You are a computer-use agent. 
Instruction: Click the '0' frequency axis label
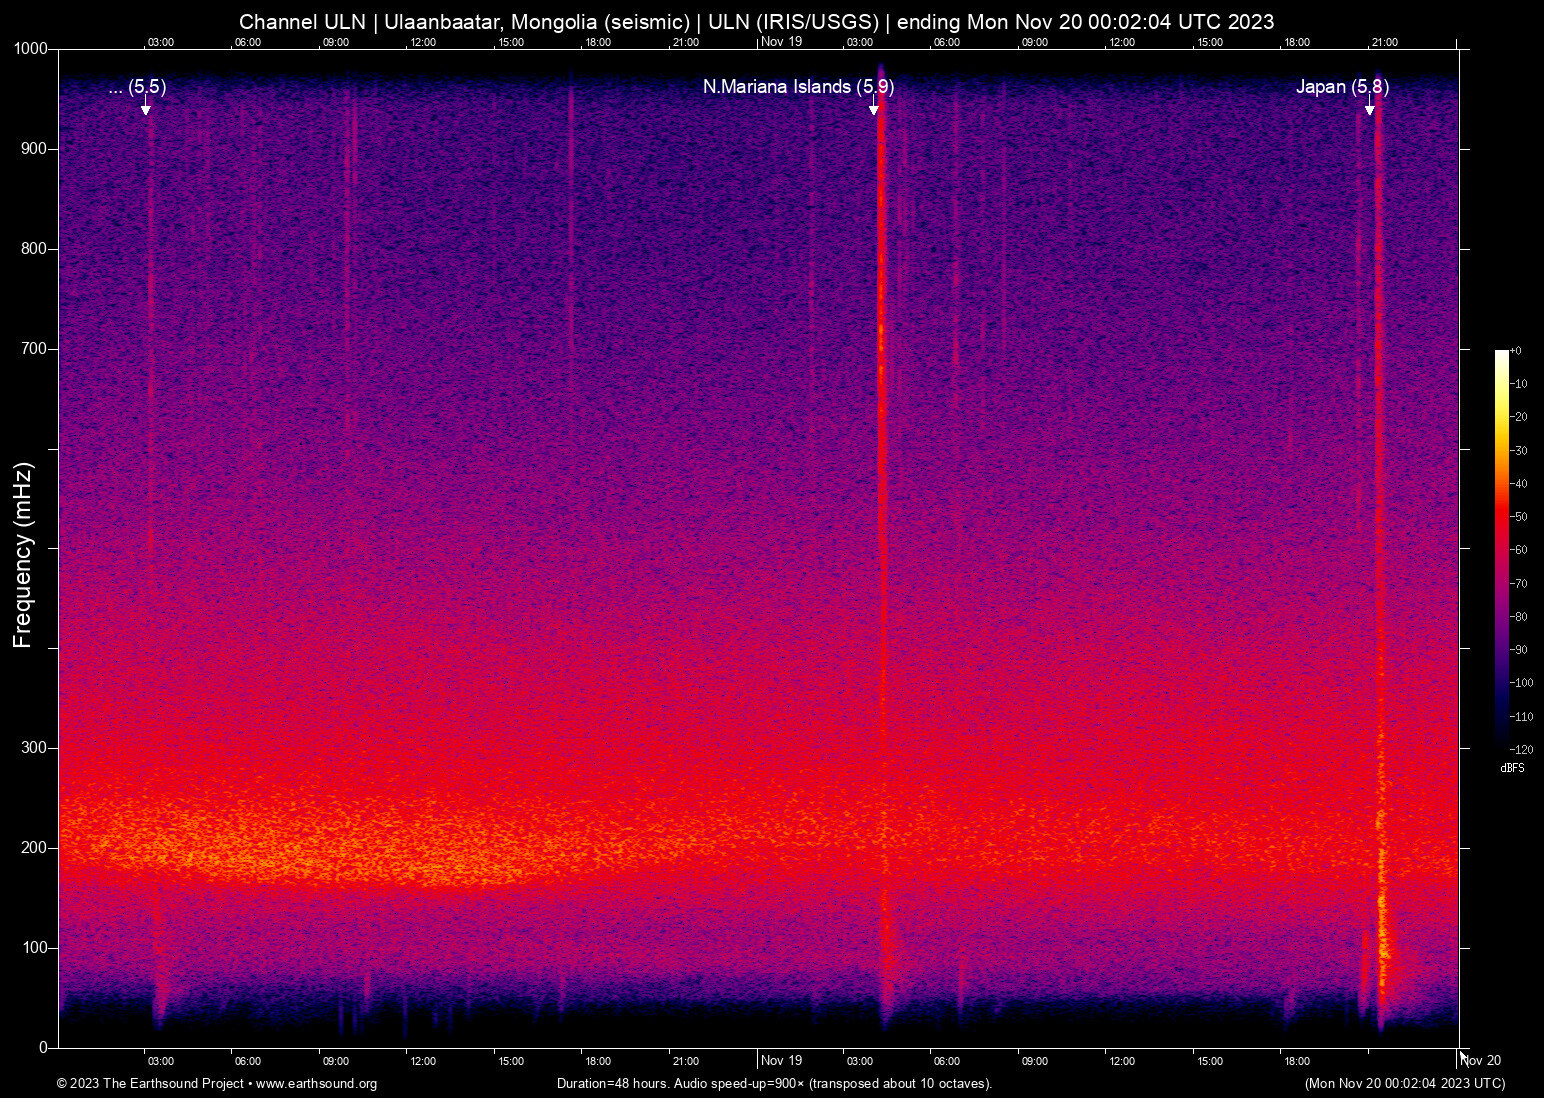tap(43, 1048)
